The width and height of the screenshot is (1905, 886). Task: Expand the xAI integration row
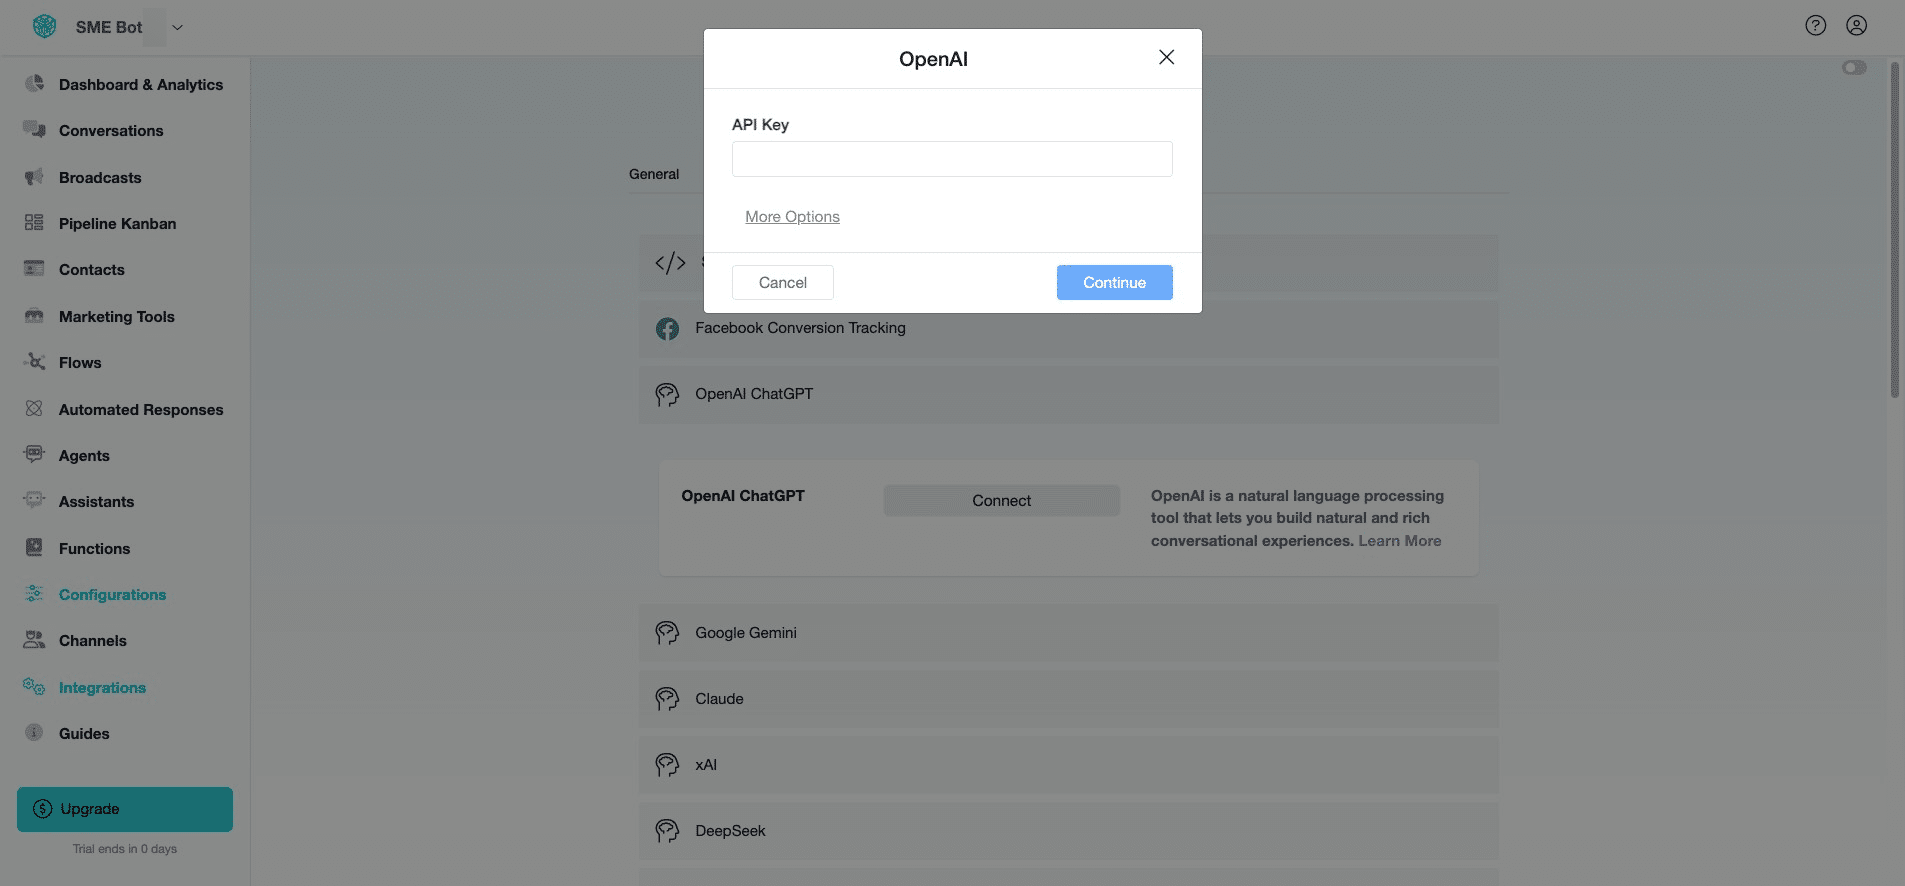point(1068,765)
